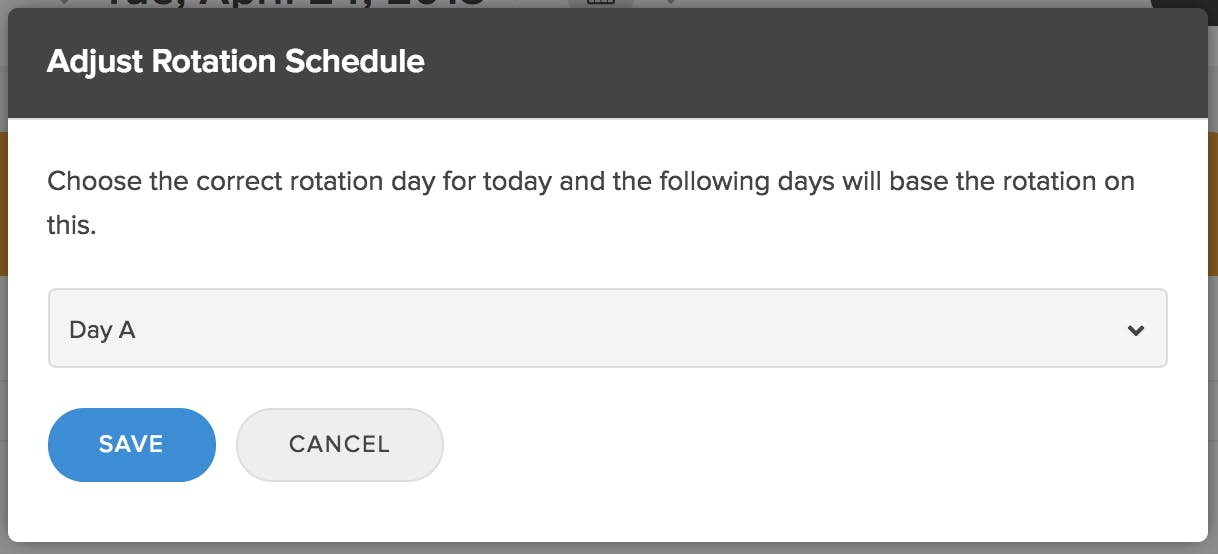The width and height of the screenshot is (1218, 554).
Task: Click the Adjust Rotation Schedule dialog title
Action: [x=236, y=61]
